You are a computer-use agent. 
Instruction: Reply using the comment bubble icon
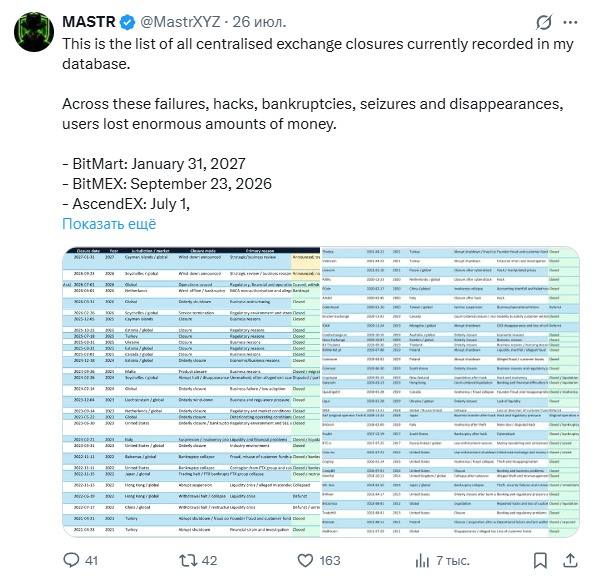pos(71,560)
